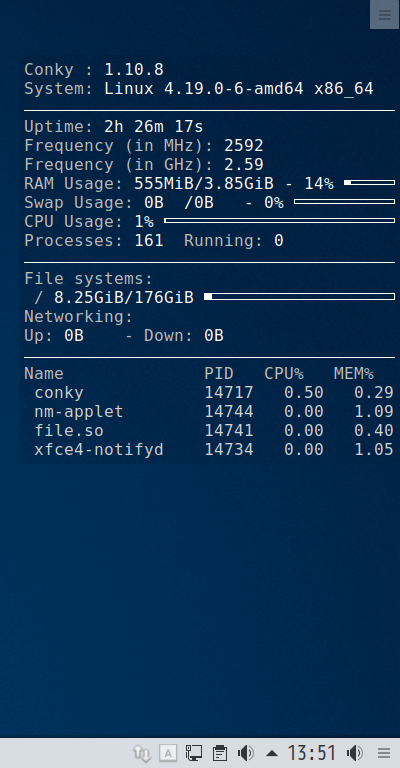Click PID 14741 in the process list
This screenshot has height=768, width=400.
pos(229,431)
